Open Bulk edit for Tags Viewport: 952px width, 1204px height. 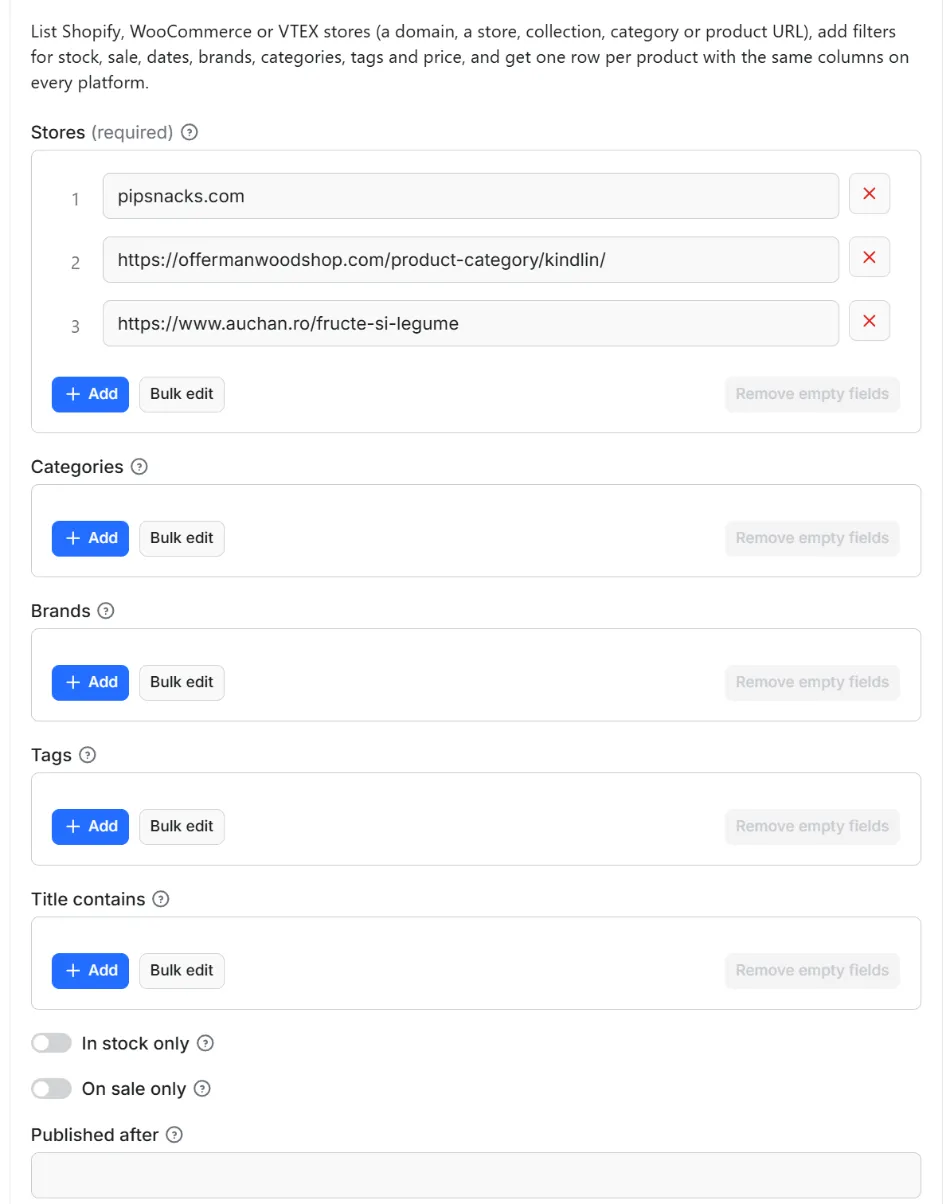182,826
